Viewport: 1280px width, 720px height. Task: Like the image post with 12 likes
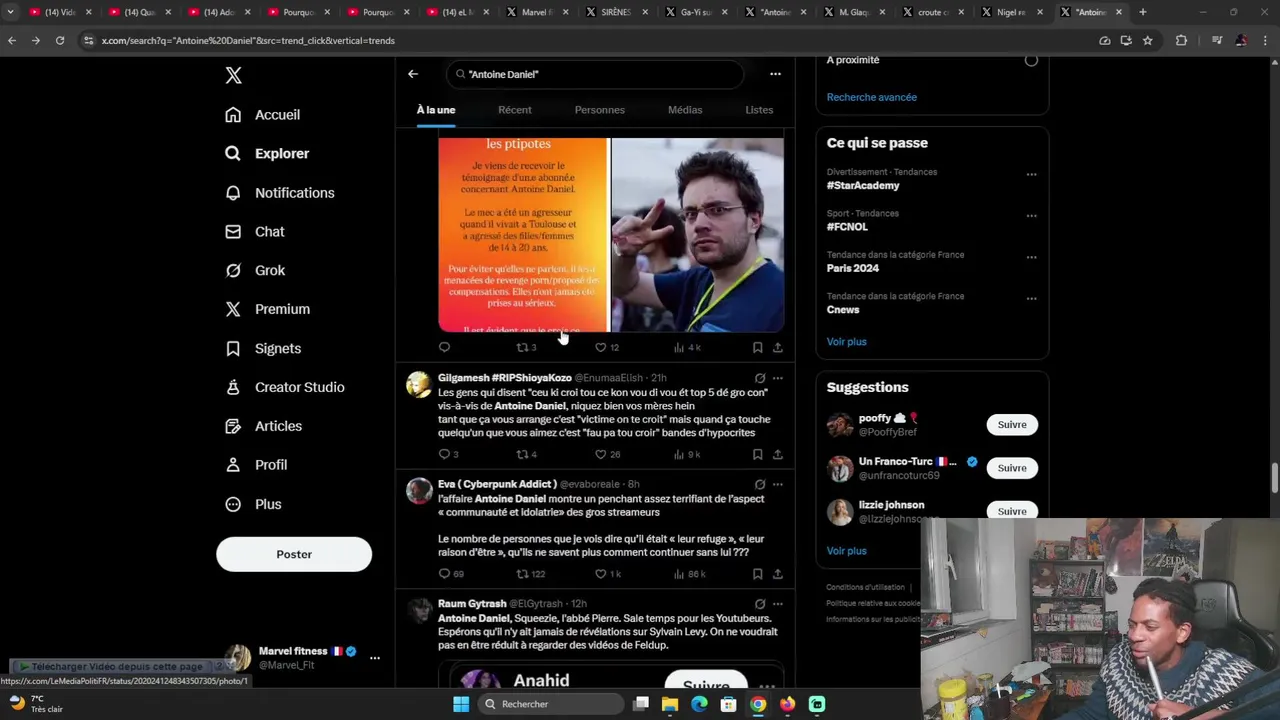[x=607, y=348]
